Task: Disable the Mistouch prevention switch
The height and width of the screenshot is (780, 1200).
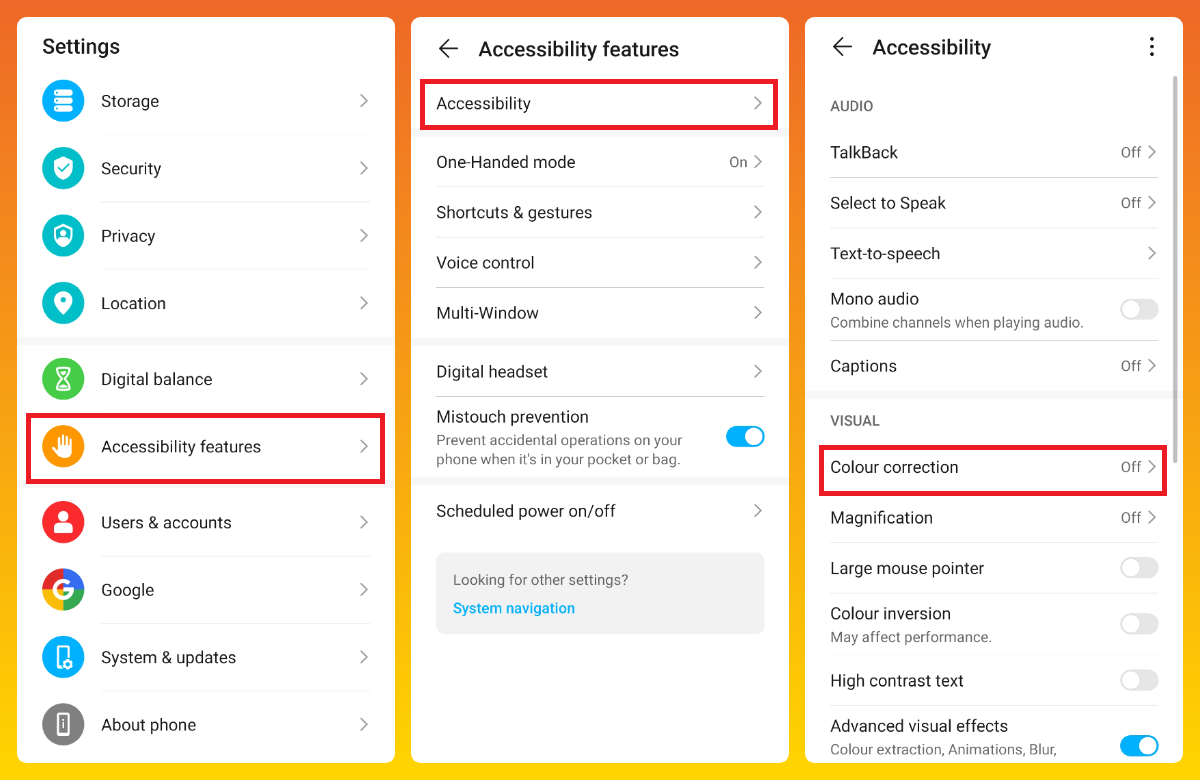Action: pos(745,437)
